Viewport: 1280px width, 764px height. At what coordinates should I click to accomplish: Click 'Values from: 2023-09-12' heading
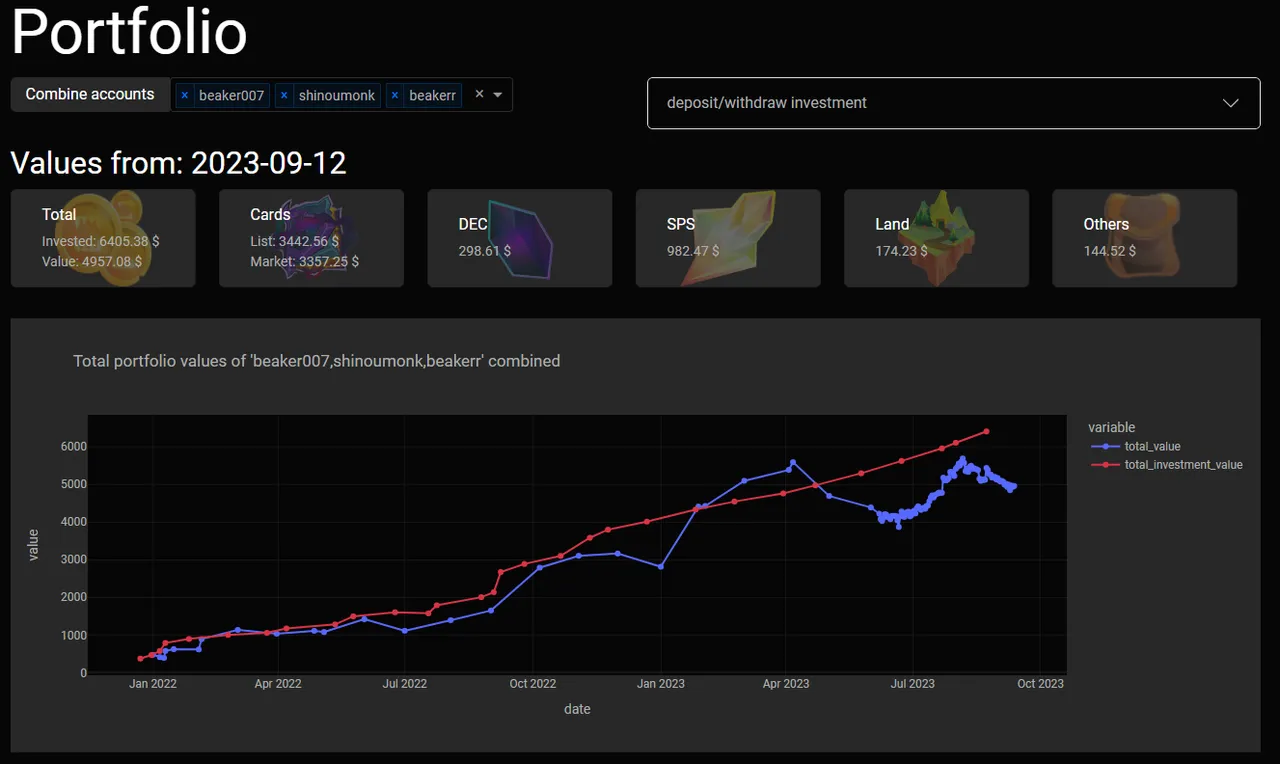pyautogui.click(x=178, y=163)
